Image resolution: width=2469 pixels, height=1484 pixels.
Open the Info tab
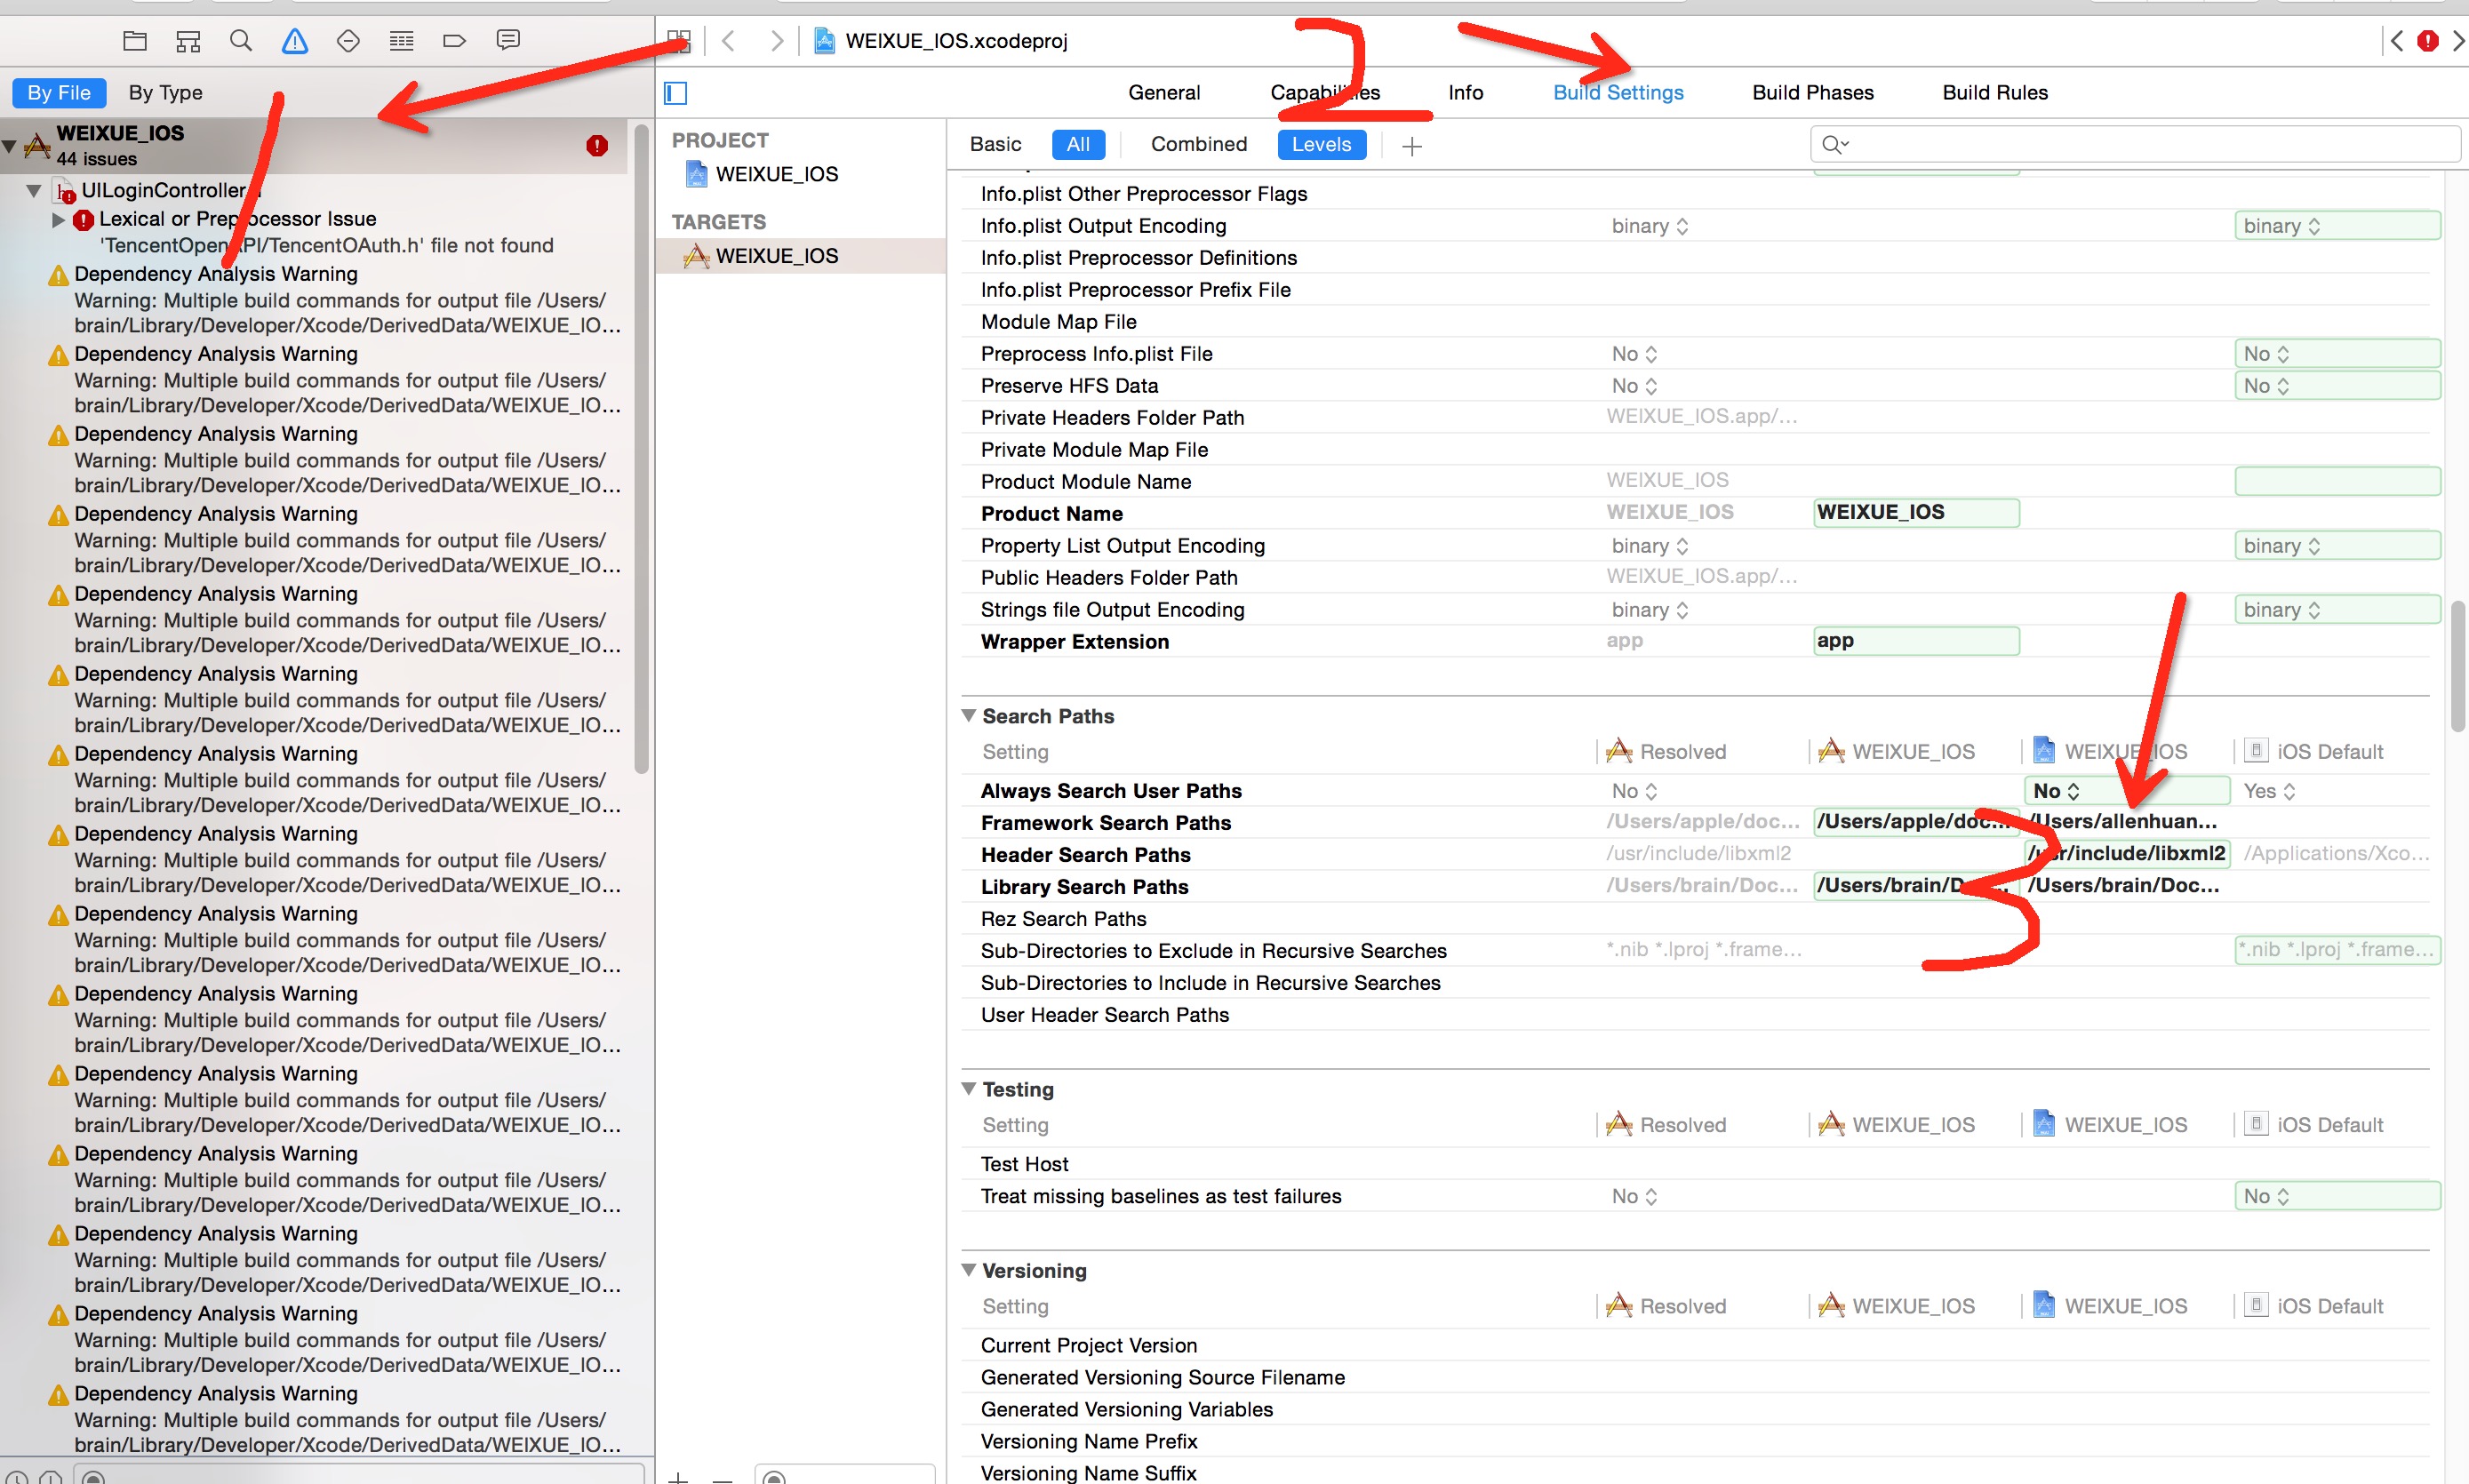pyautogui.click(x=1465, y=93)
